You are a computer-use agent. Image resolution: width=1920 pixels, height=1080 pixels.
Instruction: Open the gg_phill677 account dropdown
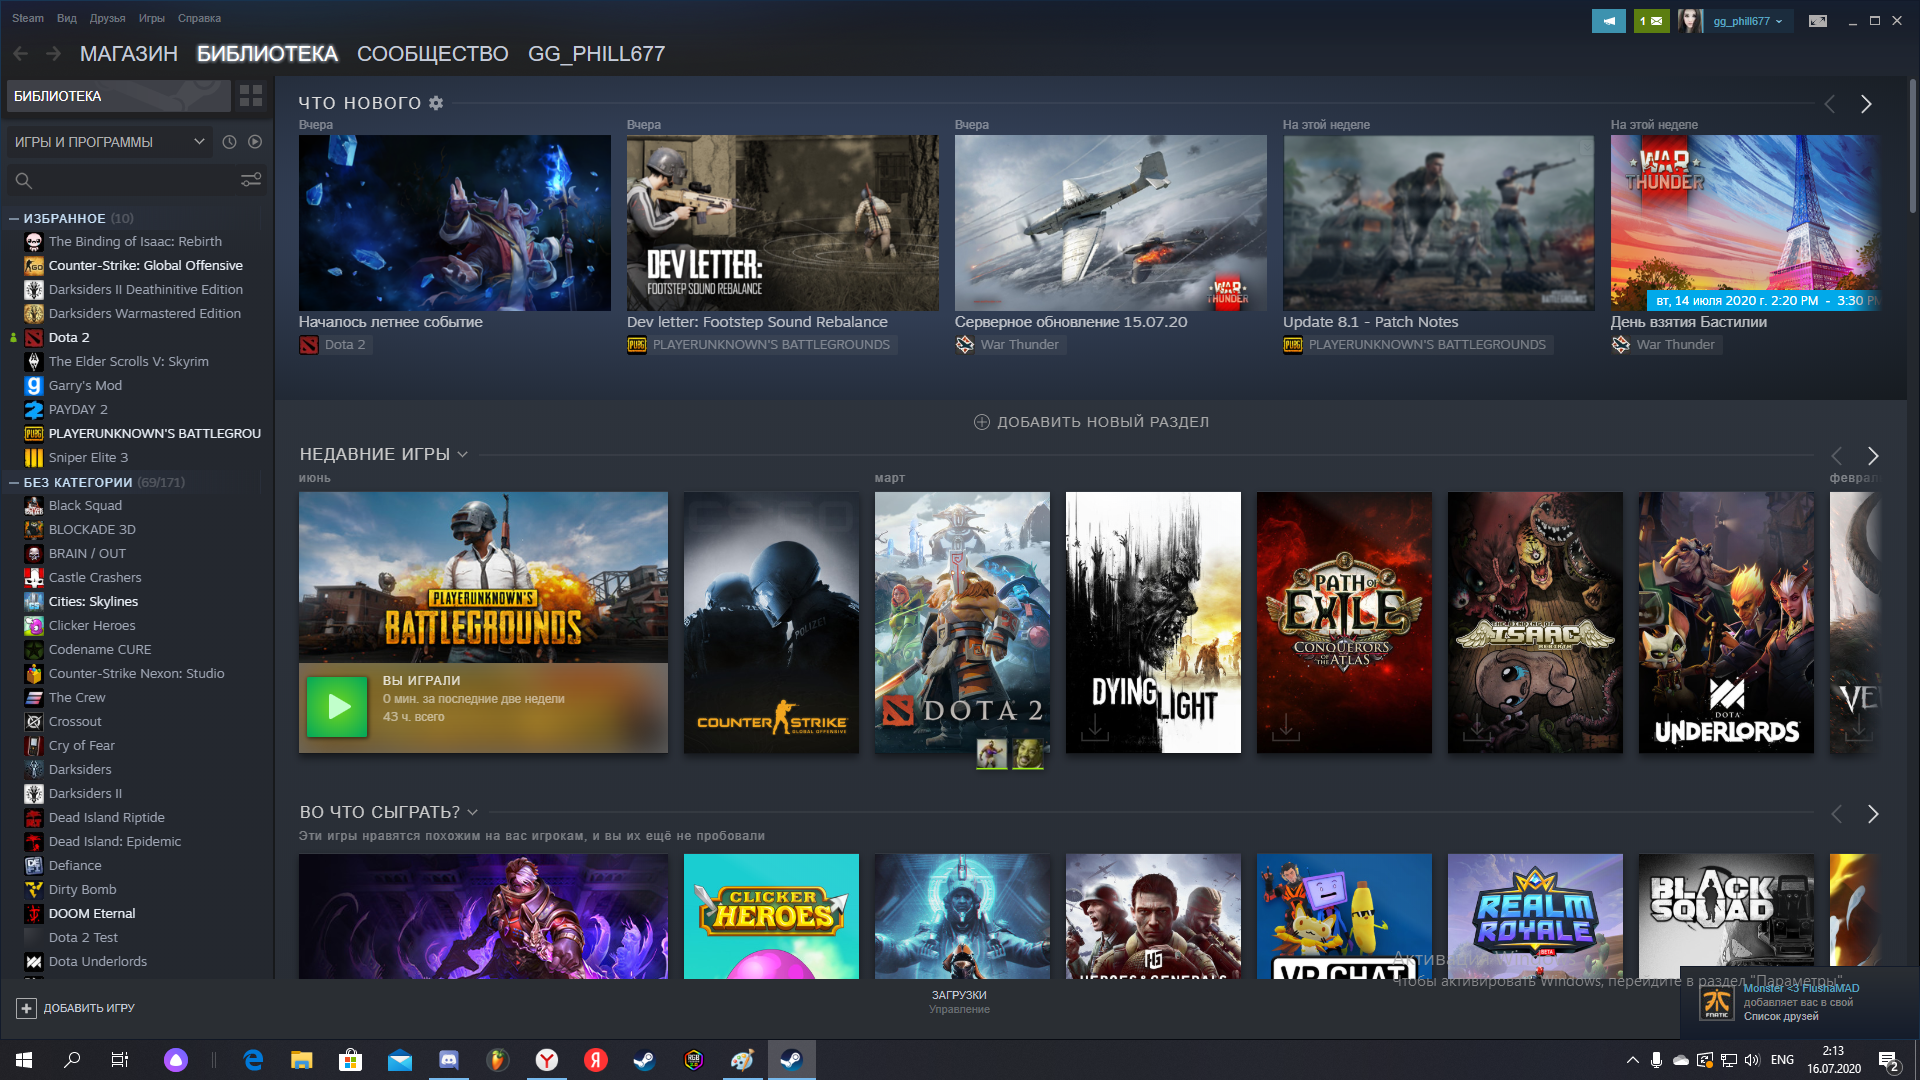[1748, 21]
